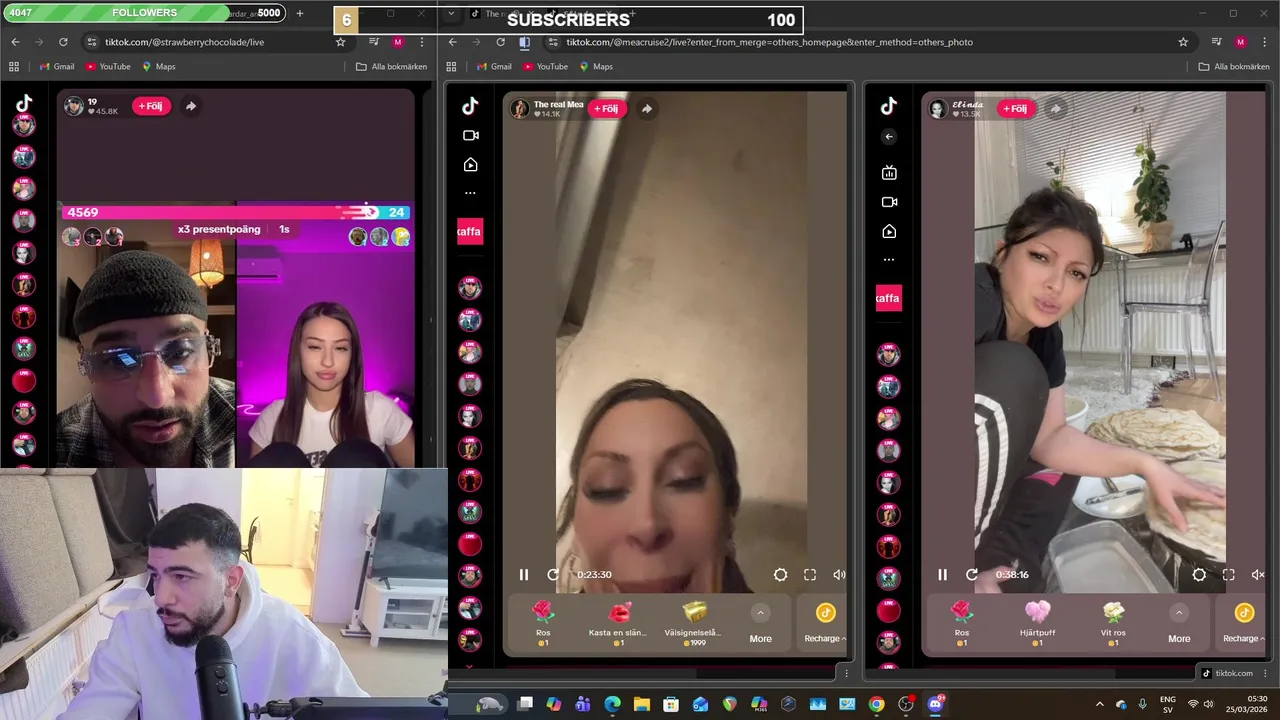Open Gmail bookmark in right window
This screenshot has width=1280, height=720.
pos(494,66)
